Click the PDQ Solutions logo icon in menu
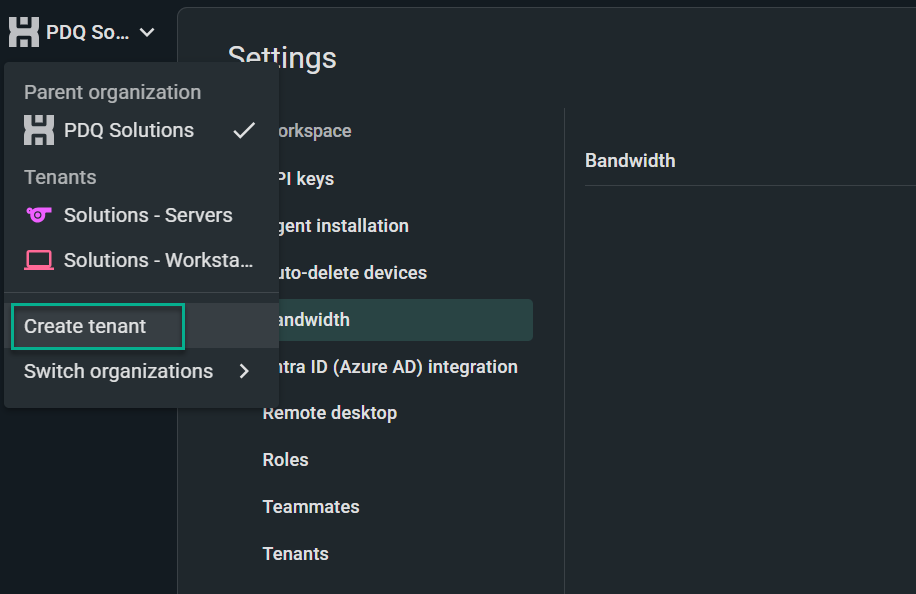Screen dimensions: 916x594 39,130
